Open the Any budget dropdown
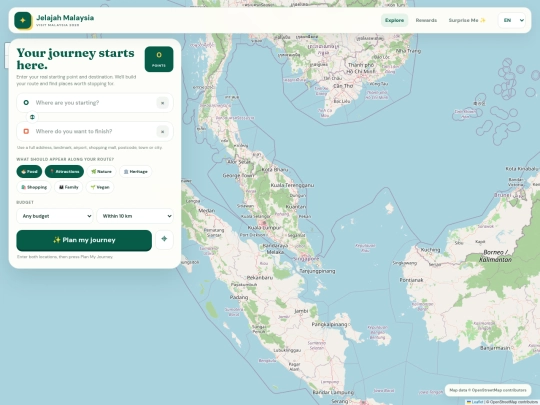The width and height of the screenshot is (540, 405). (55, 216)
